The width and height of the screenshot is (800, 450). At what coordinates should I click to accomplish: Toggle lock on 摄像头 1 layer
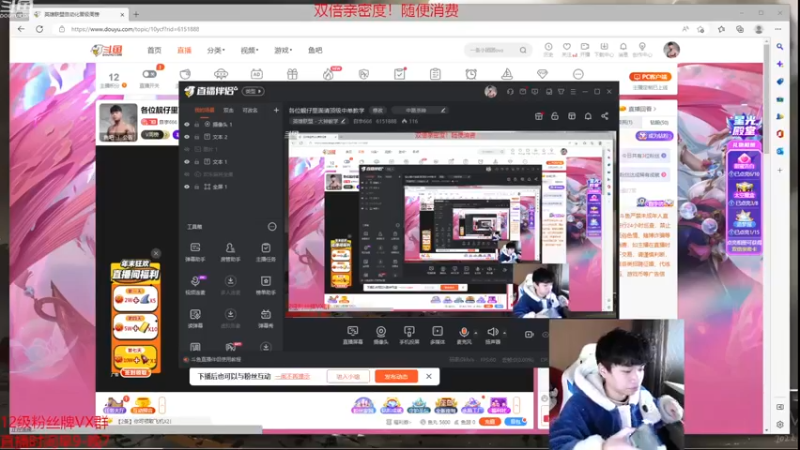click(196, 124)
